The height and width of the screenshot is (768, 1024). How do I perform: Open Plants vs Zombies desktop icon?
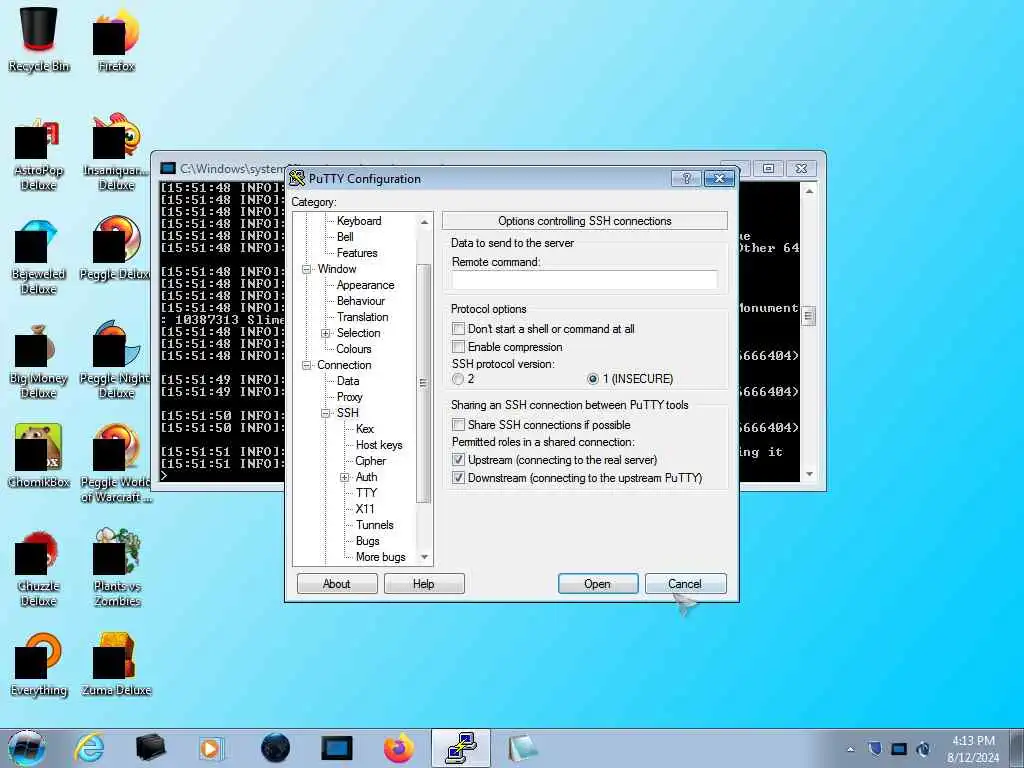[116, 567]
